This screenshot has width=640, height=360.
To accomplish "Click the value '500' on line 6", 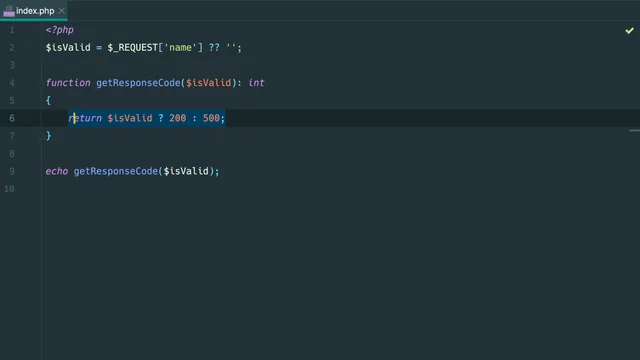I will (x=211, y=118).
